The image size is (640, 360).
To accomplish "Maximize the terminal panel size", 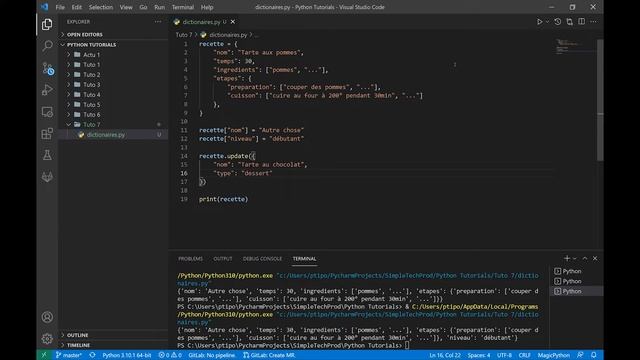I will tap(585, 258).
